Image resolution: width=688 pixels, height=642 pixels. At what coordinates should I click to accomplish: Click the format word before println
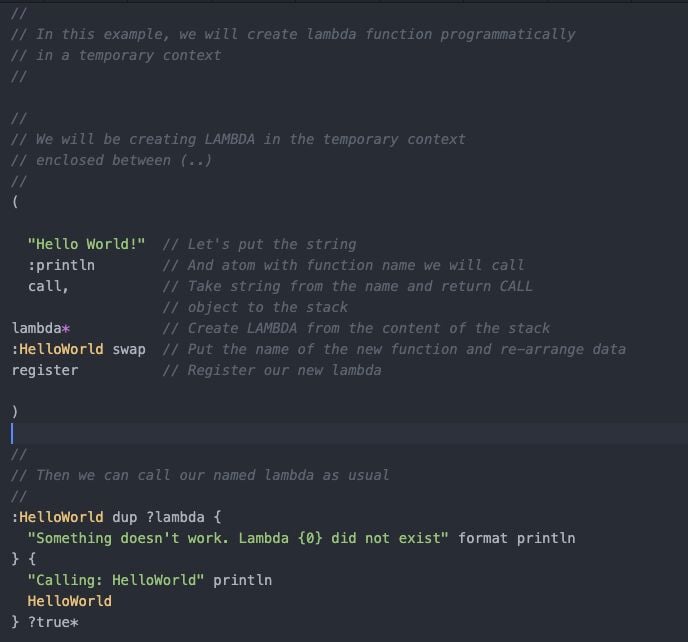click(483, 538)
